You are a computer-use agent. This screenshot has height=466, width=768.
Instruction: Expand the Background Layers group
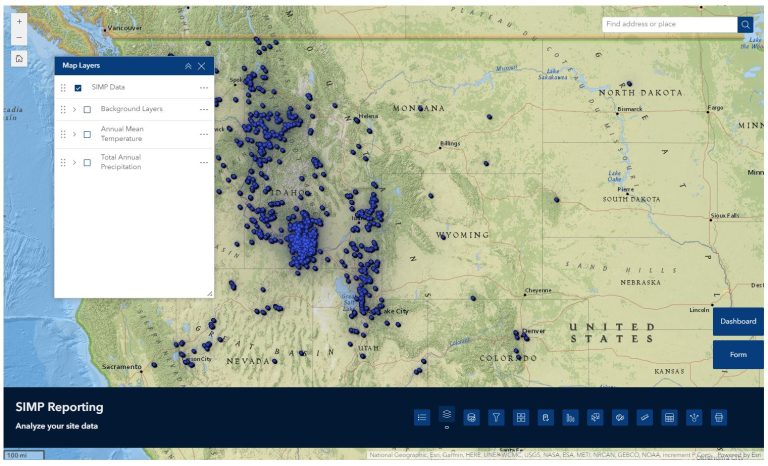point(74,109)
